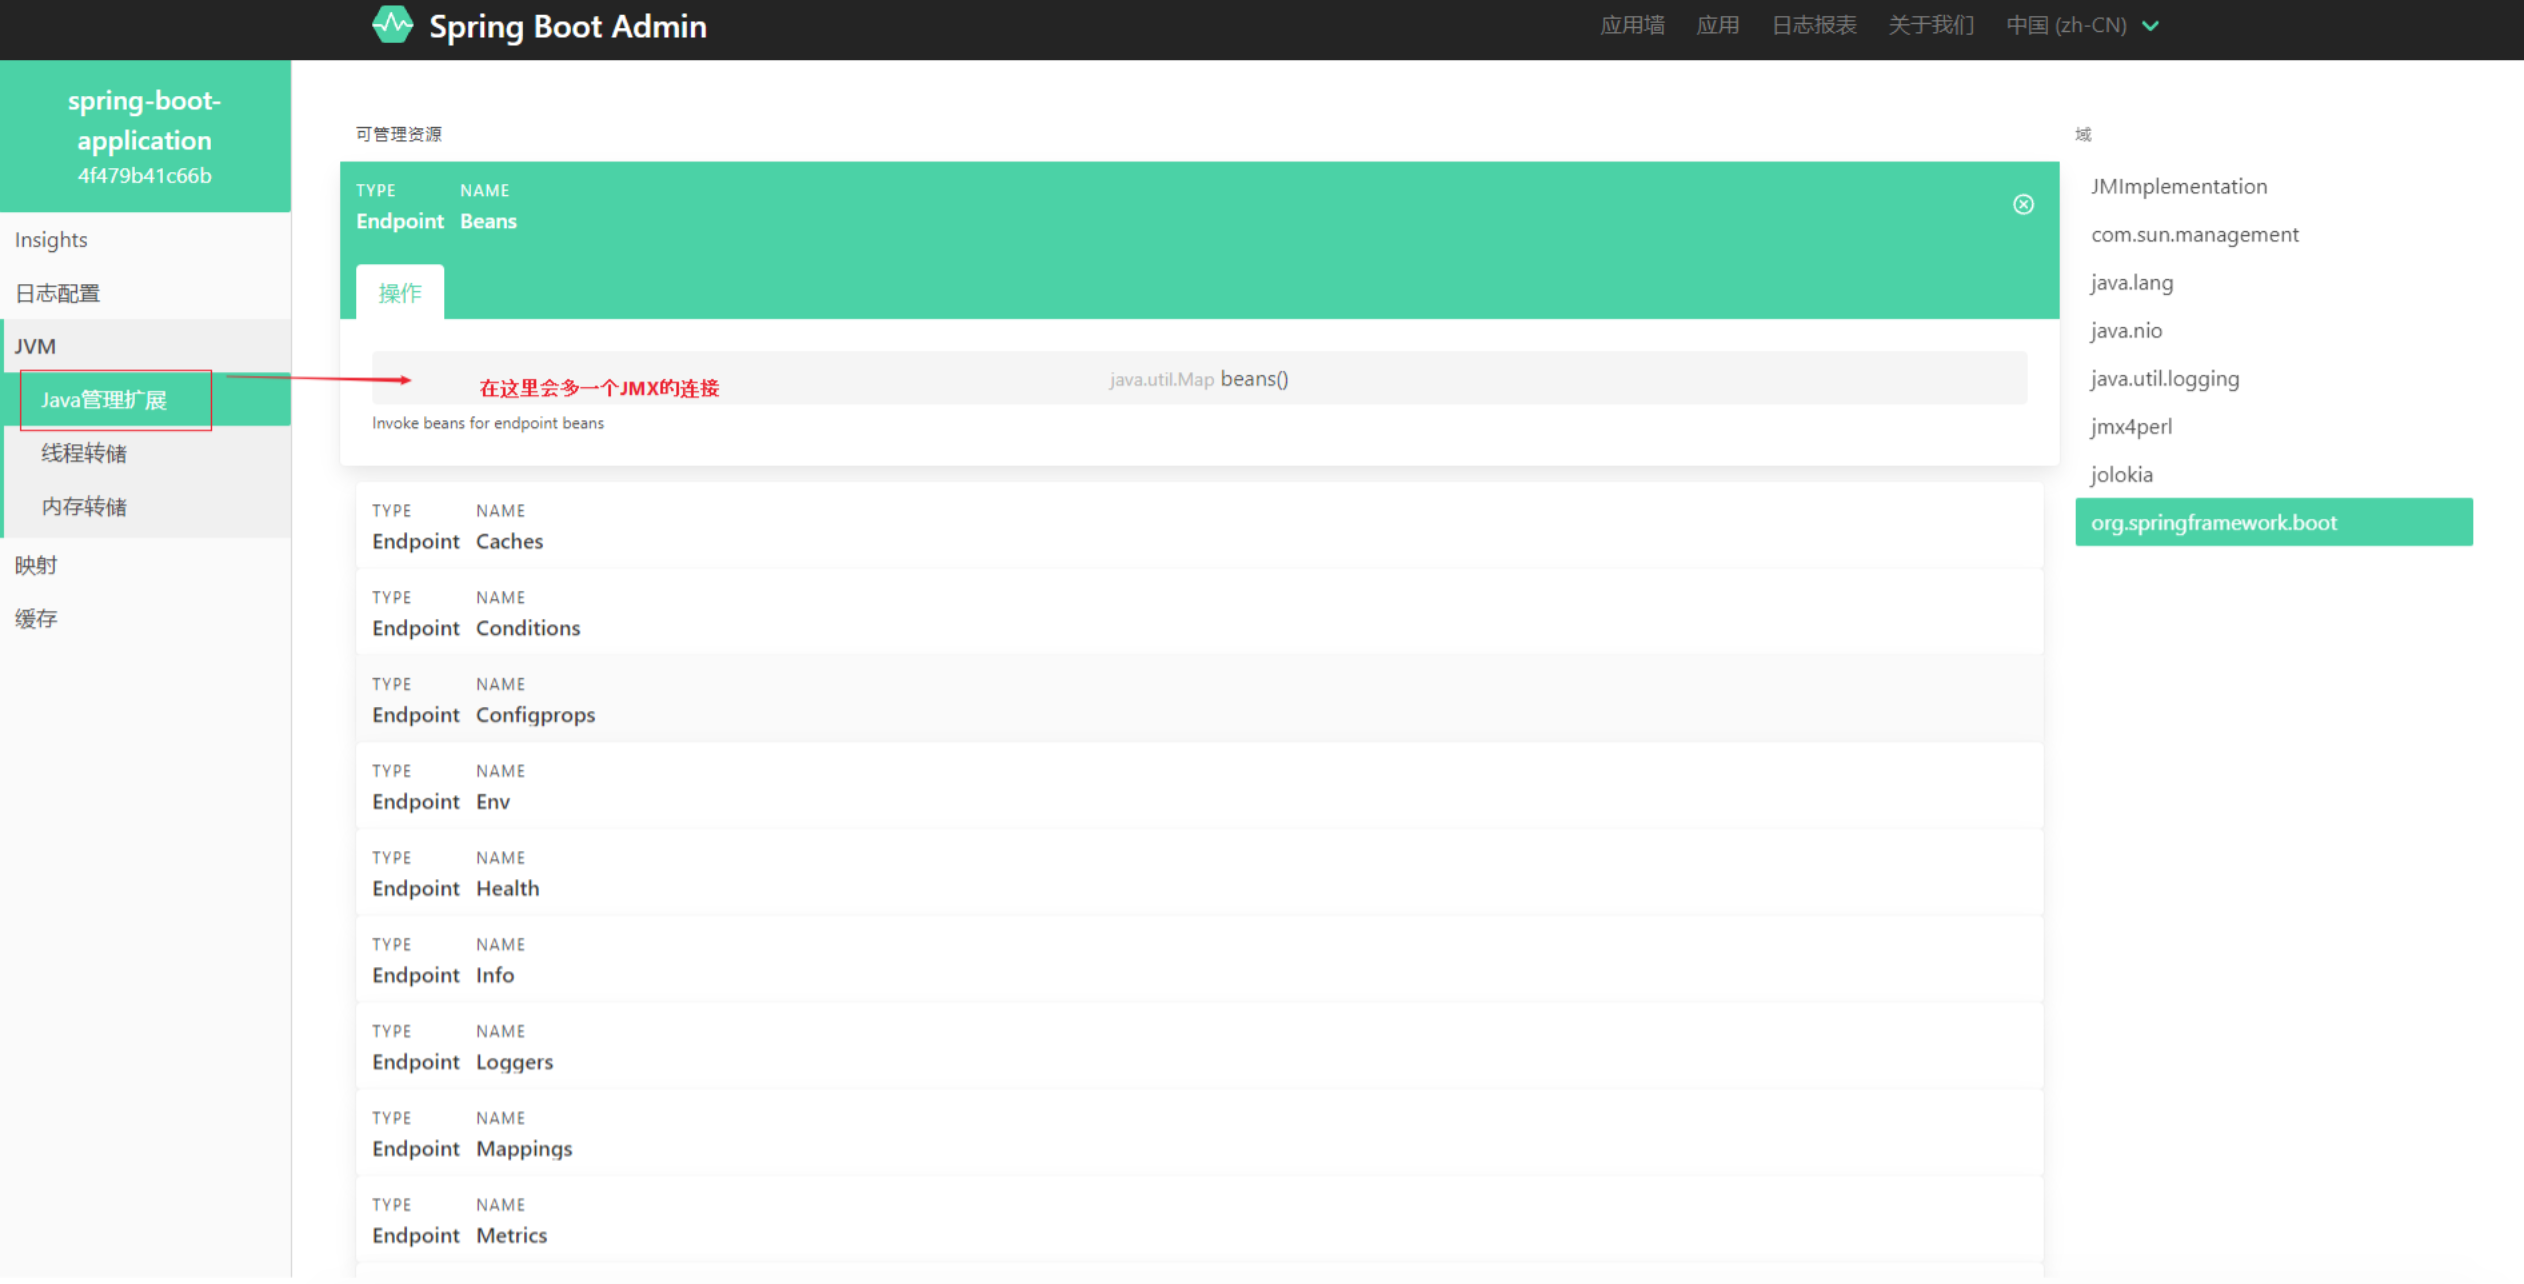2524x1284 pixels.
Task: Open the 日志配置 sidebar section
Action: [146, 293]
